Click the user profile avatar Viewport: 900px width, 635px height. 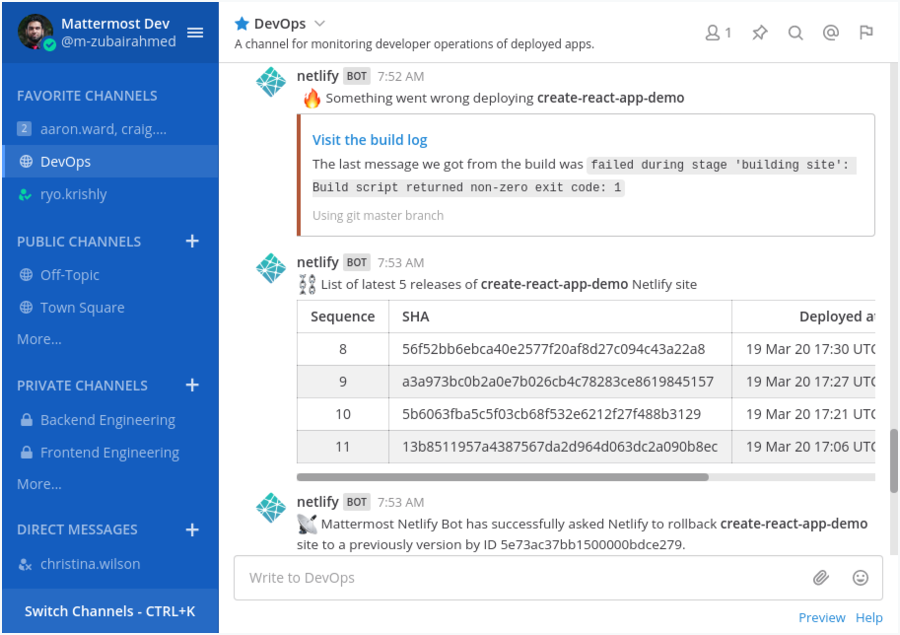click(x=36, y=32)
